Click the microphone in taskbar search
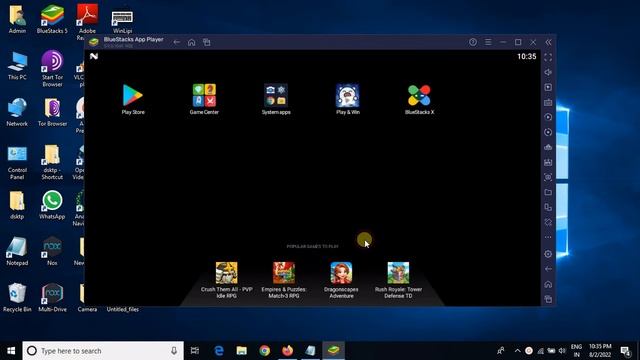640x360 pixels. click(x=174, y=351)
